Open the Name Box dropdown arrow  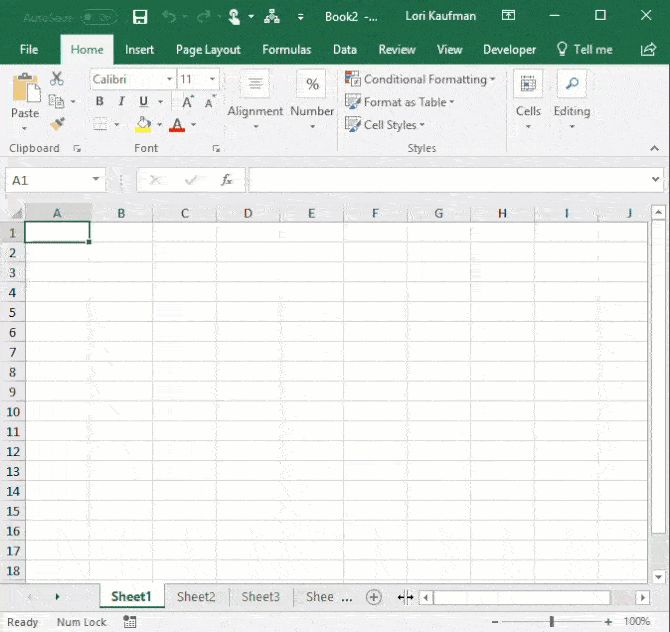97,180
